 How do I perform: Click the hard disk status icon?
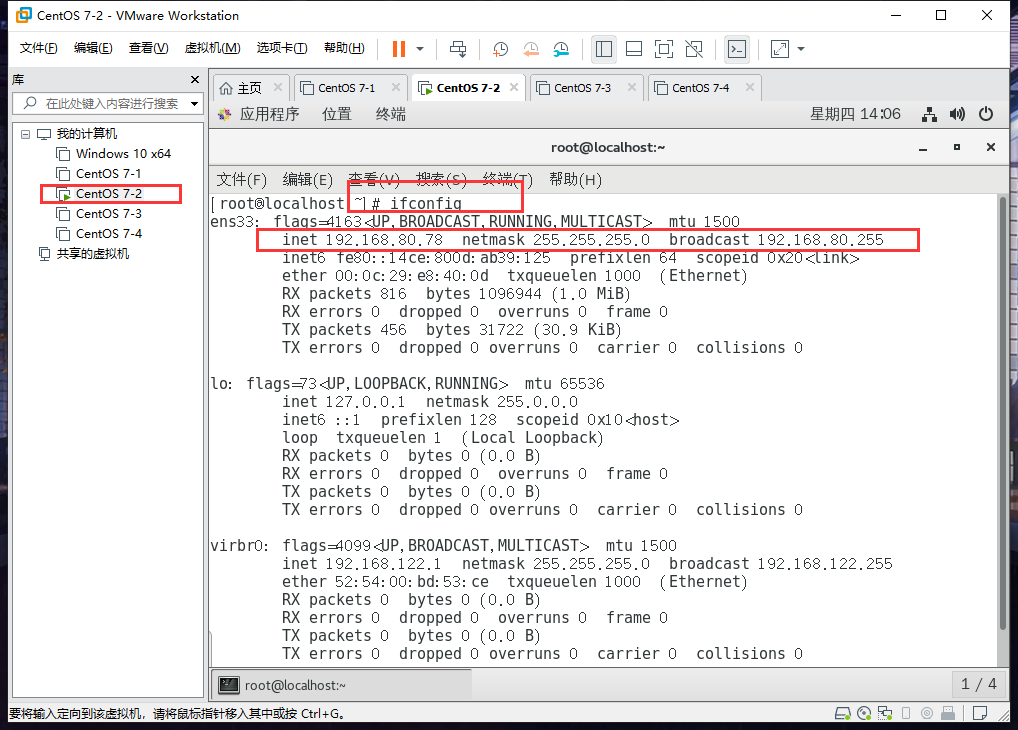pos(843,713)
